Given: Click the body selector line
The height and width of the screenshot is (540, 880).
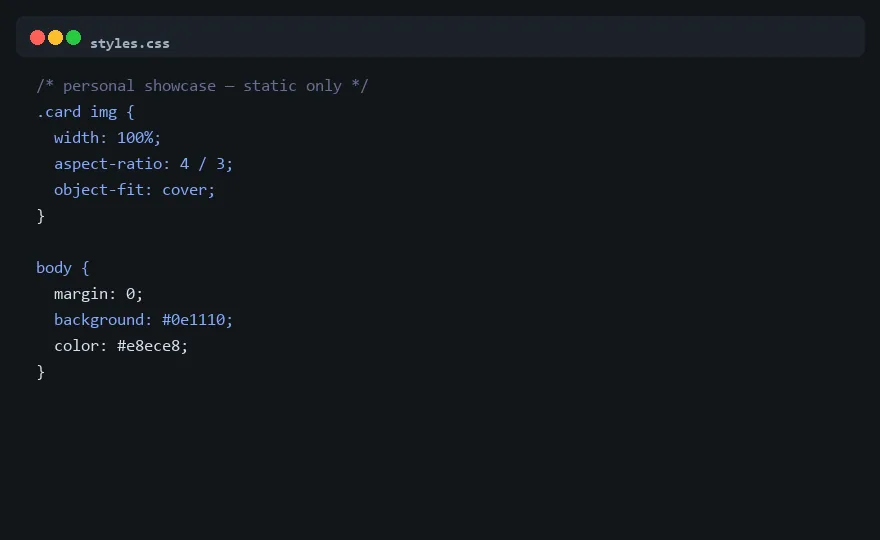Looking at the screenshot, I should (x=63, y=268).
